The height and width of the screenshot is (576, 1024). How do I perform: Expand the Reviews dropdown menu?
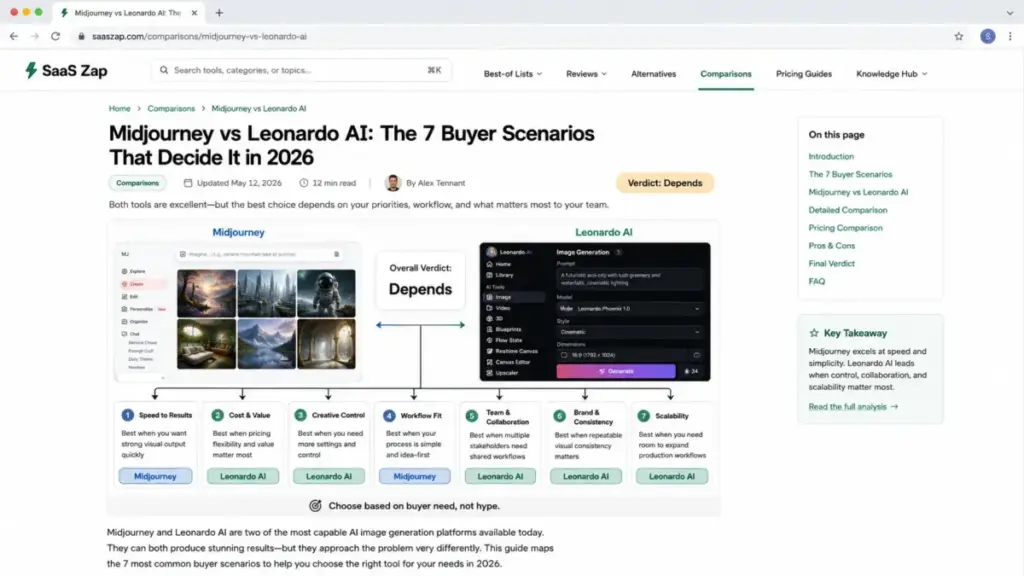[x=586, y=74]
